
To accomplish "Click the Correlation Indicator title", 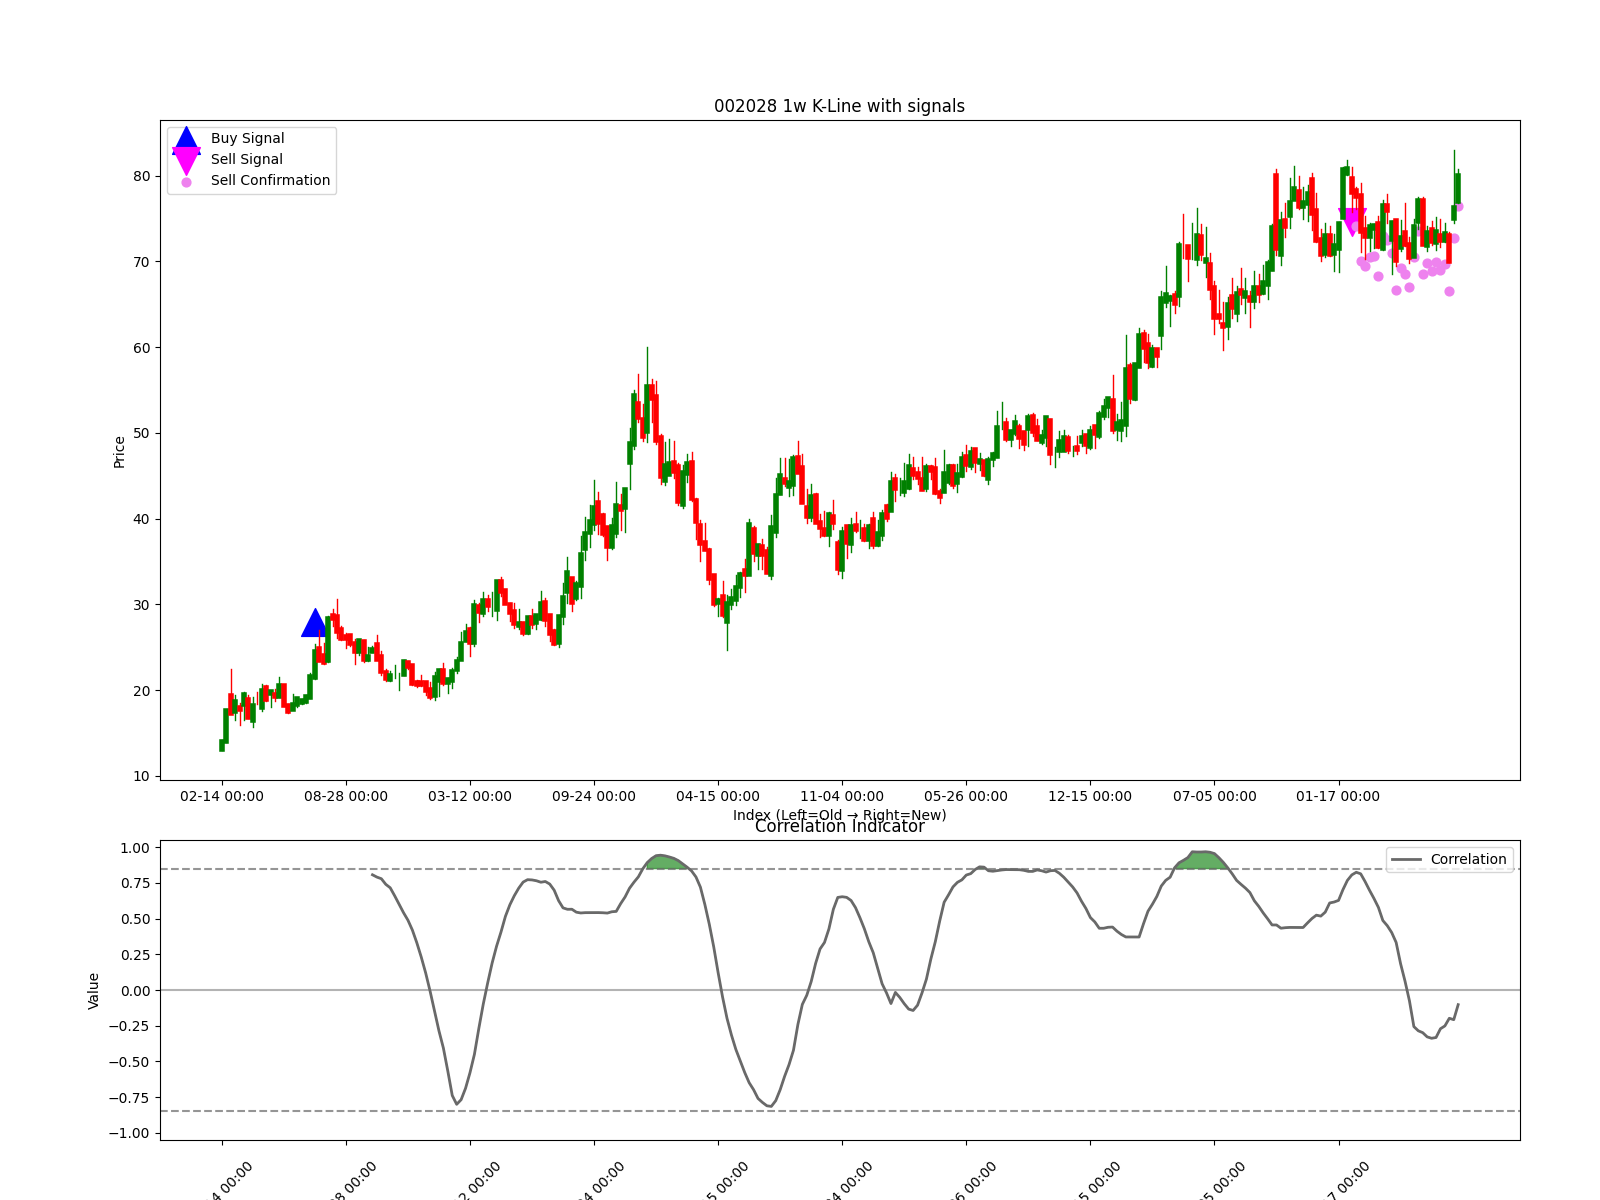I will click(x=839, y=827).
